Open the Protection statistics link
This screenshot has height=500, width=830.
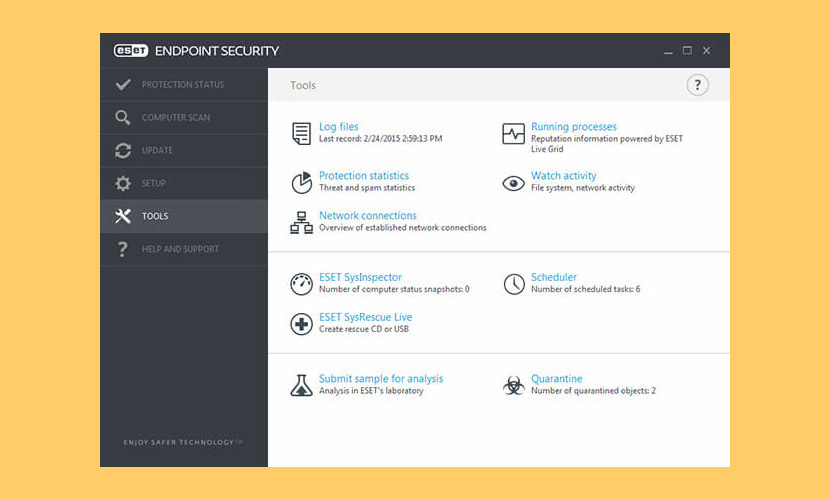[364, 176]
